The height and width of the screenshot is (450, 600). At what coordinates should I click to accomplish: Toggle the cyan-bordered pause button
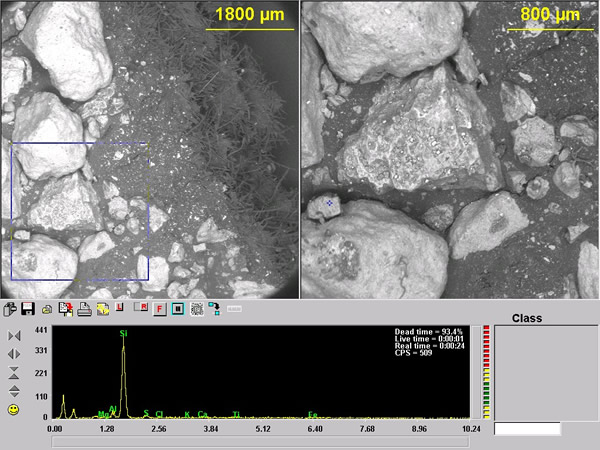point(178,309)
